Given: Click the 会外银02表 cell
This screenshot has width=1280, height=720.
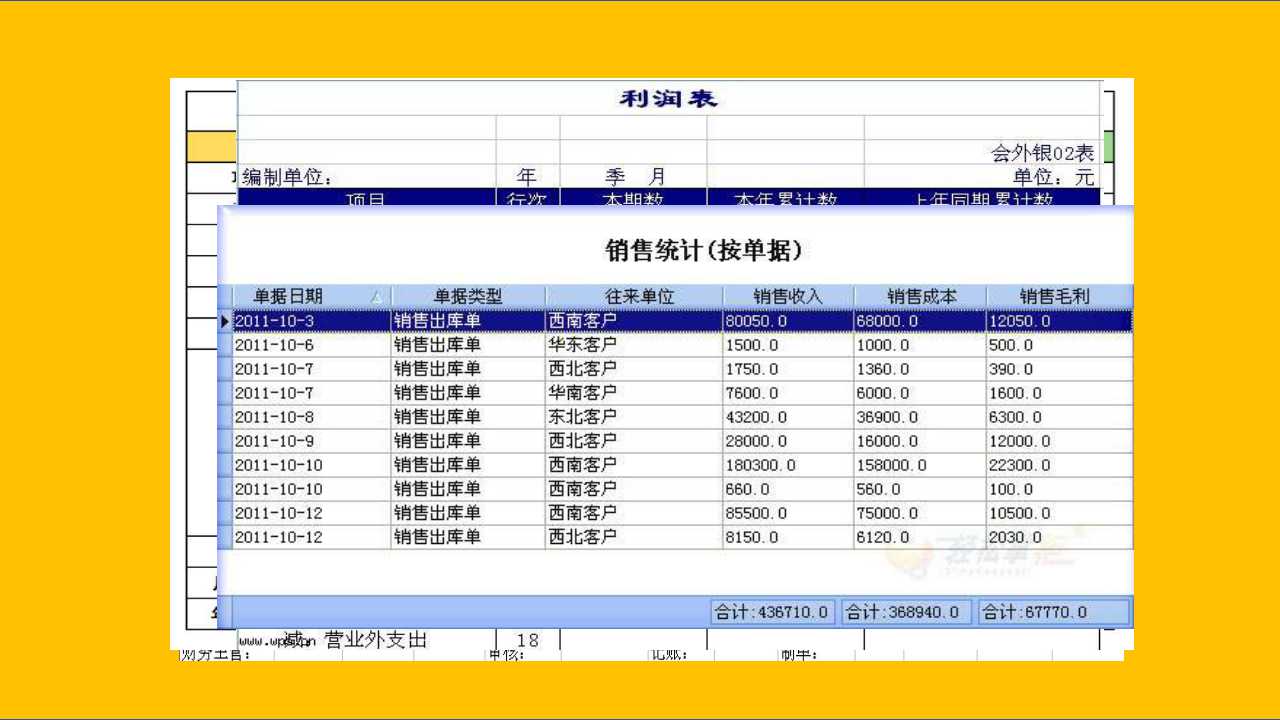Looking at the screenshot, I should [x=1042, y=153].
